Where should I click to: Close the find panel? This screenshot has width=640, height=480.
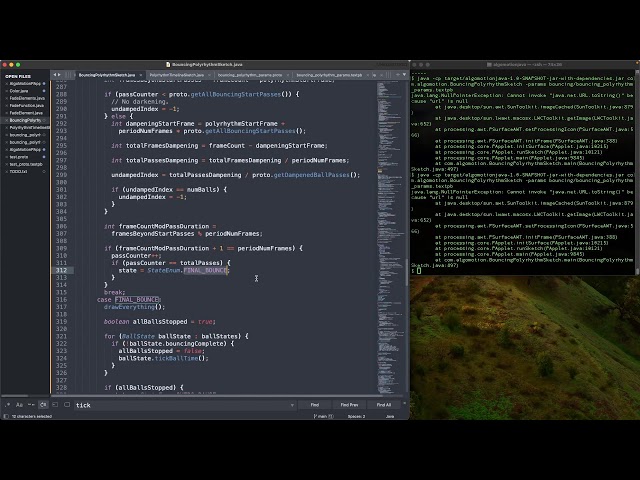(404, 403)
